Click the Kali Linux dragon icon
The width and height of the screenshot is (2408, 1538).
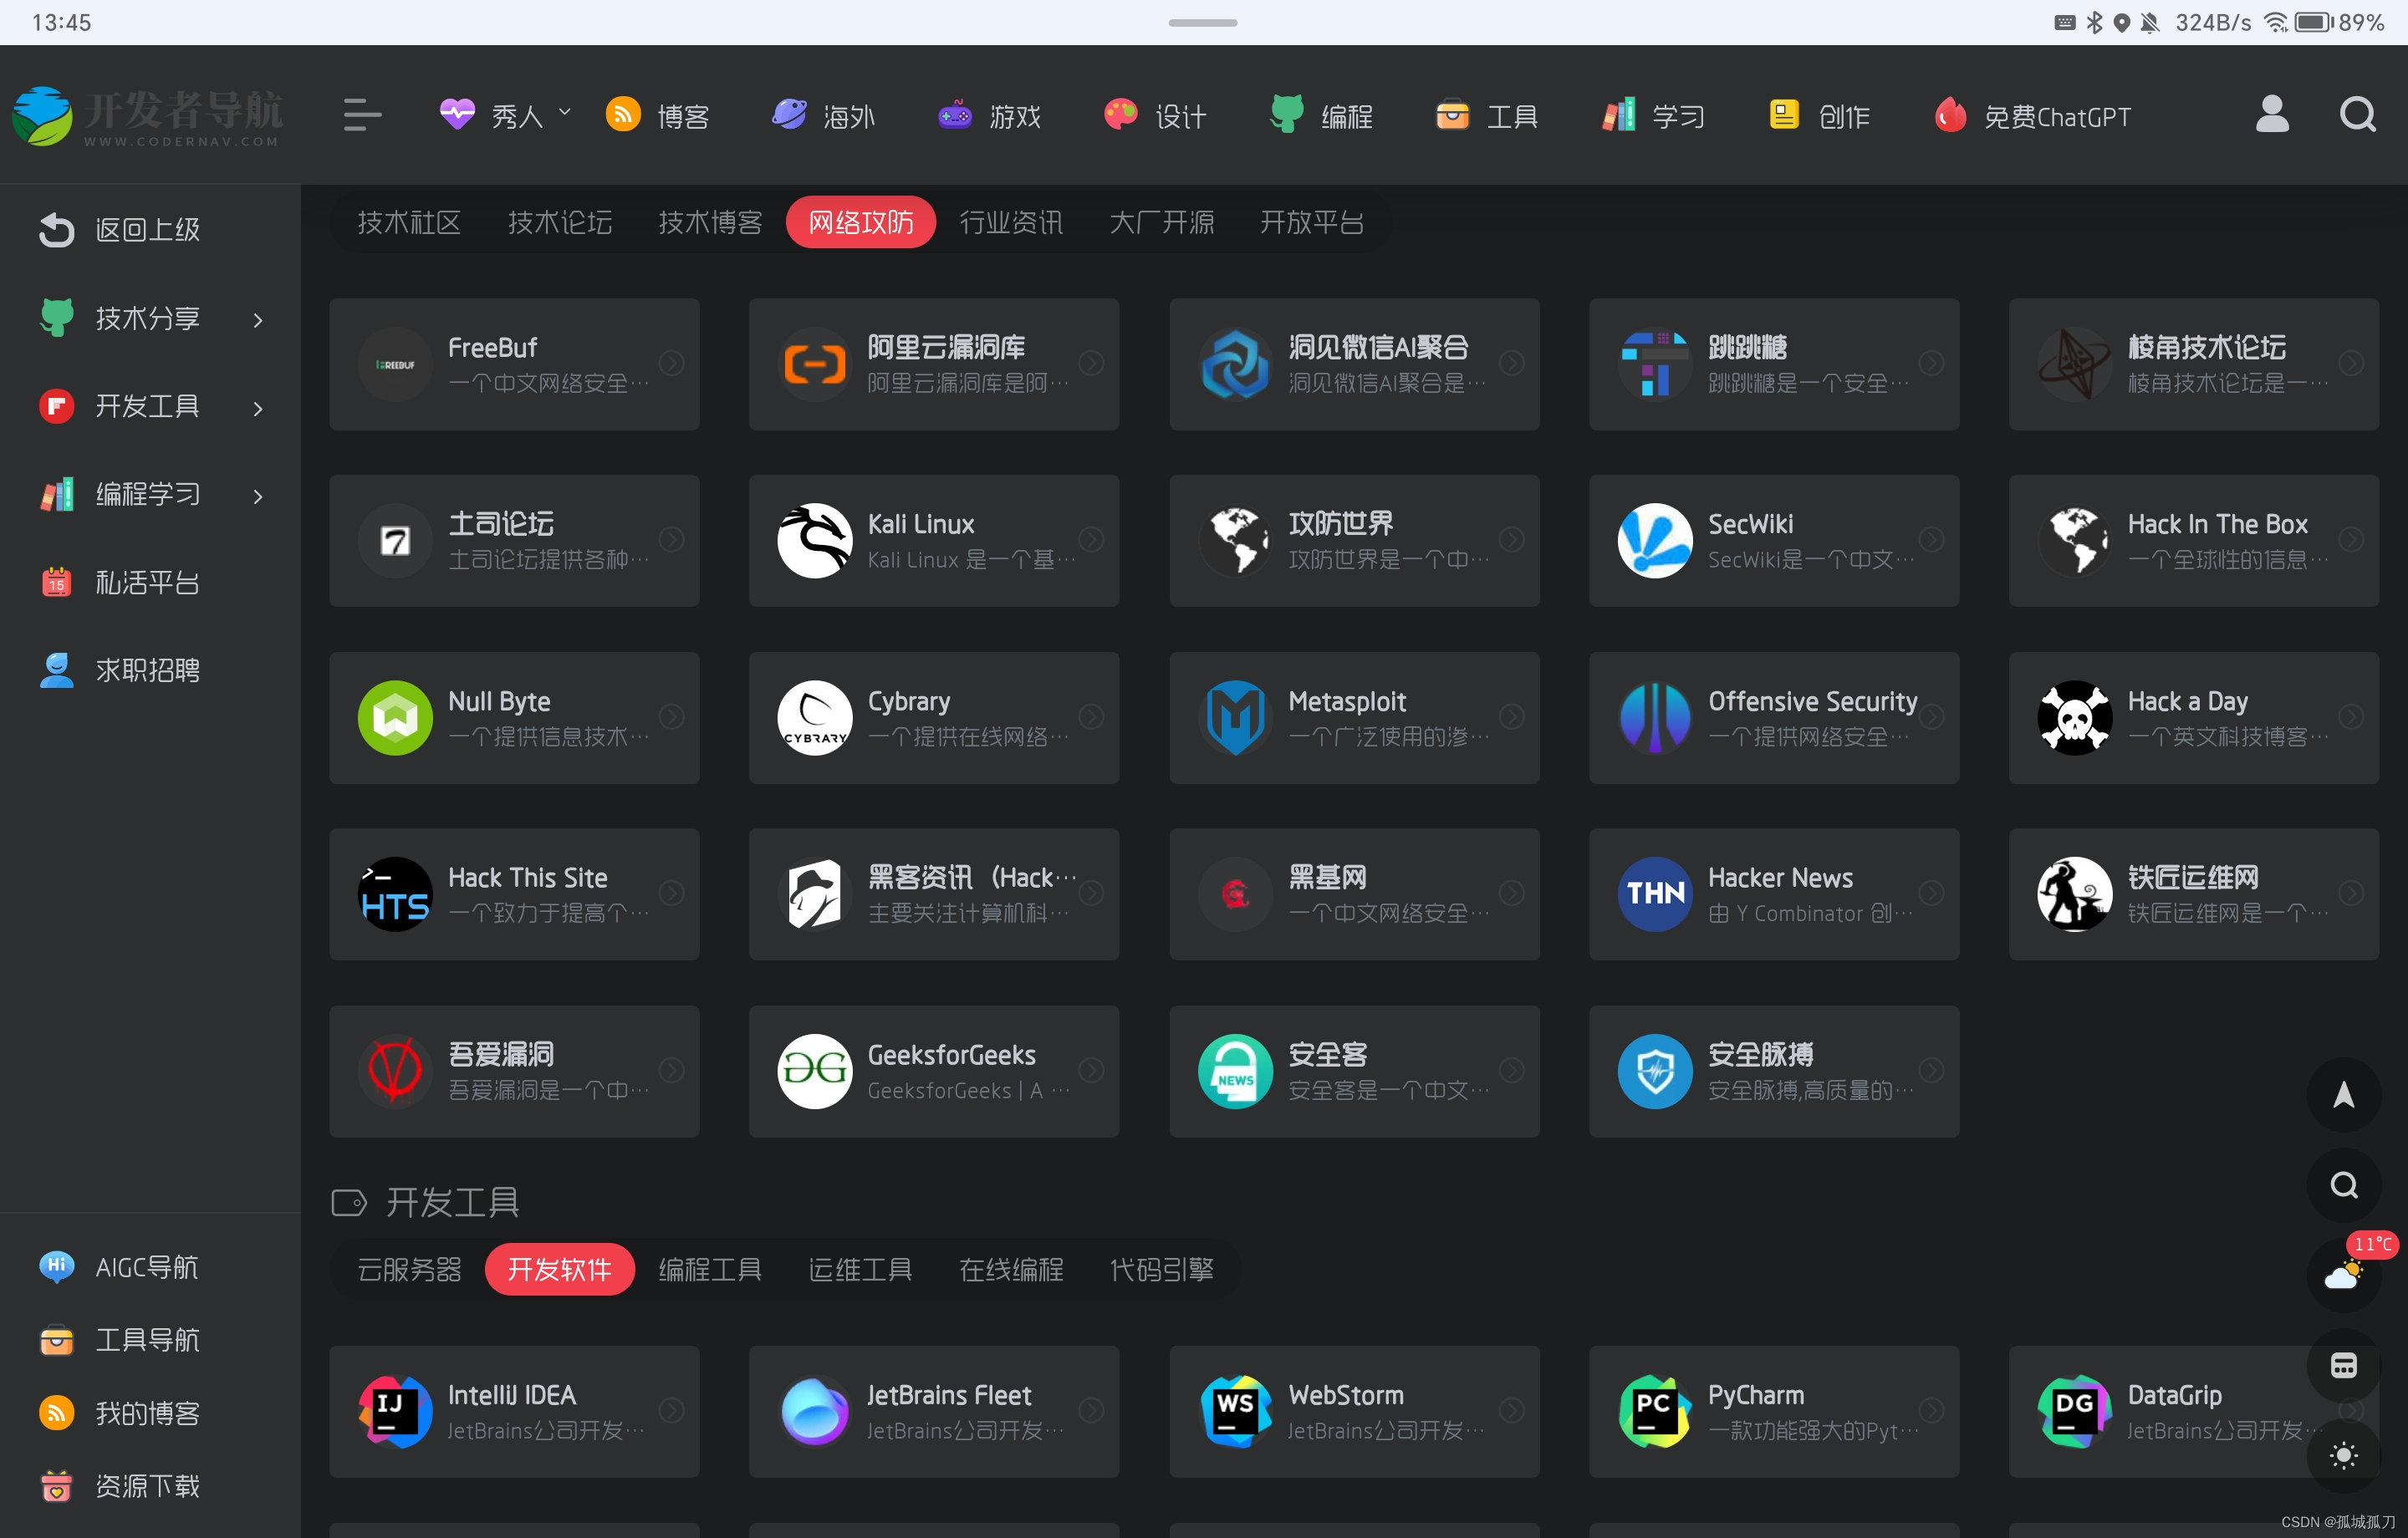tap(815, 541)
